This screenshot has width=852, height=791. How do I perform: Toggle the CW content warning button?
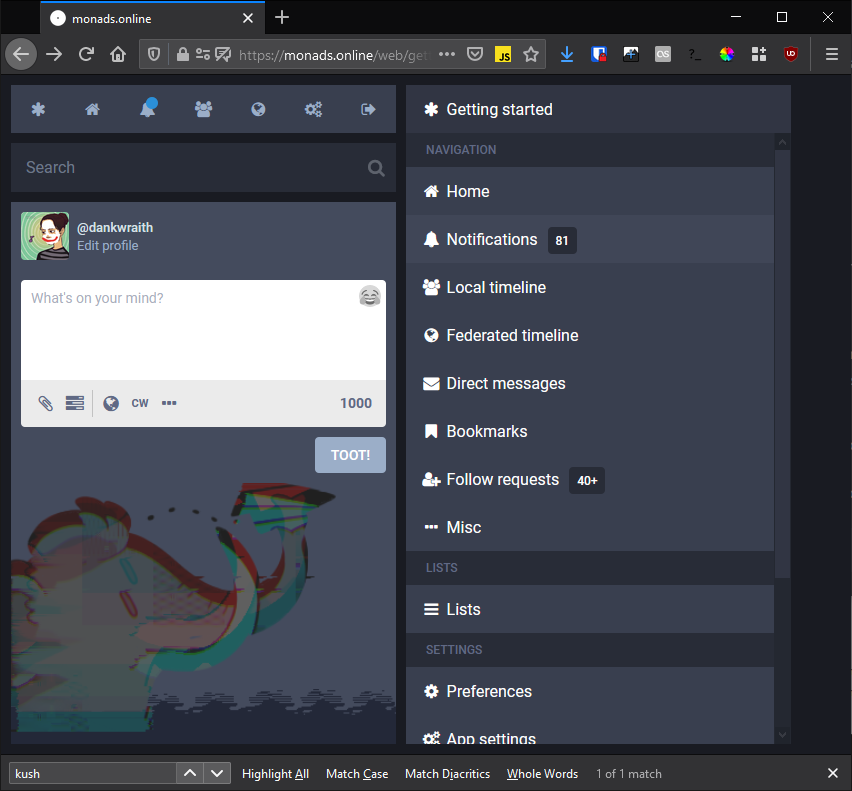(x=140, y=403)
